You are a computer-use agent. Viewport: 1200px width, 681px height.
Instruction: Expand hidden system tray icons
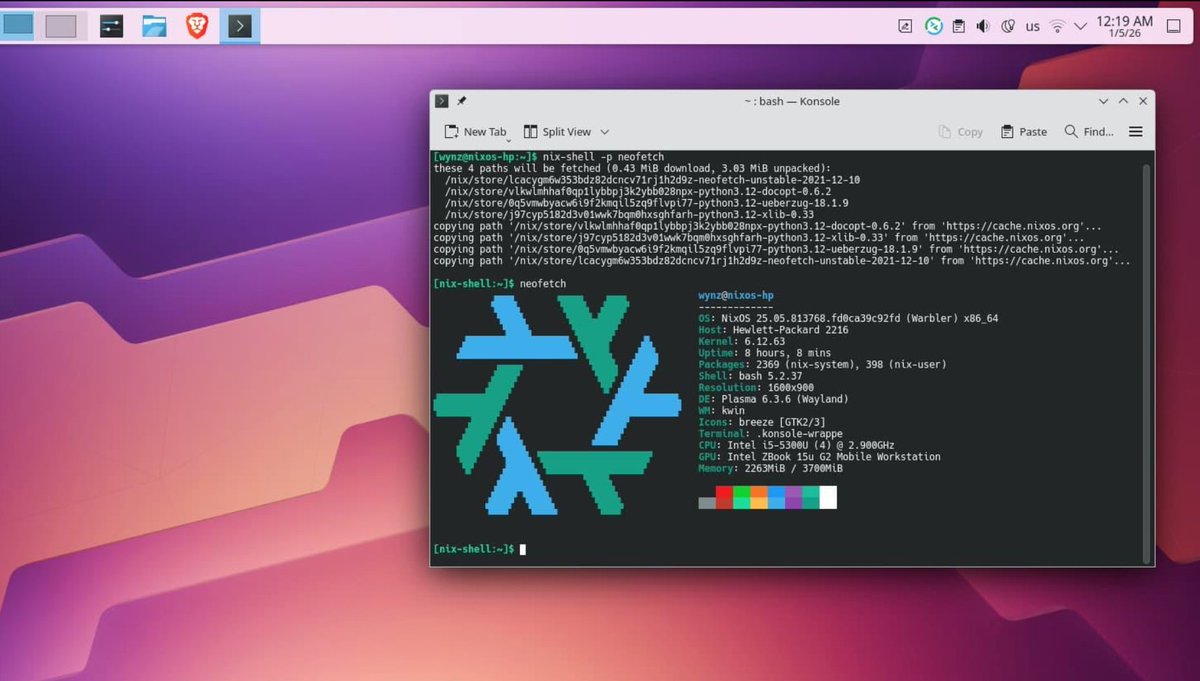tap(1080, 27)
